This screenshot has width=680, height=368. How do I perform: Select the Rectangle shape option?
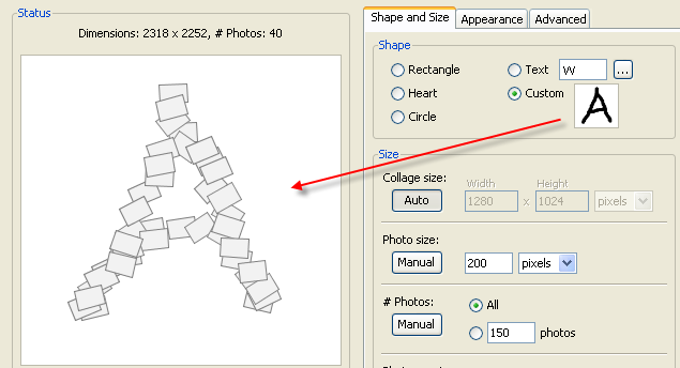click(x=425, y=70)
